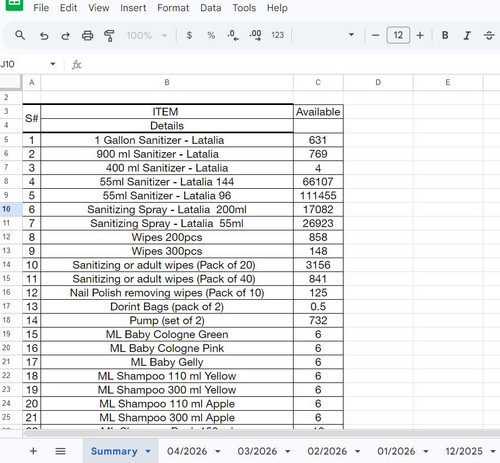The width and height of the screenshot is (500, 463).
Task: Click the search menus magnifier icon
Action: coord(20,35)
